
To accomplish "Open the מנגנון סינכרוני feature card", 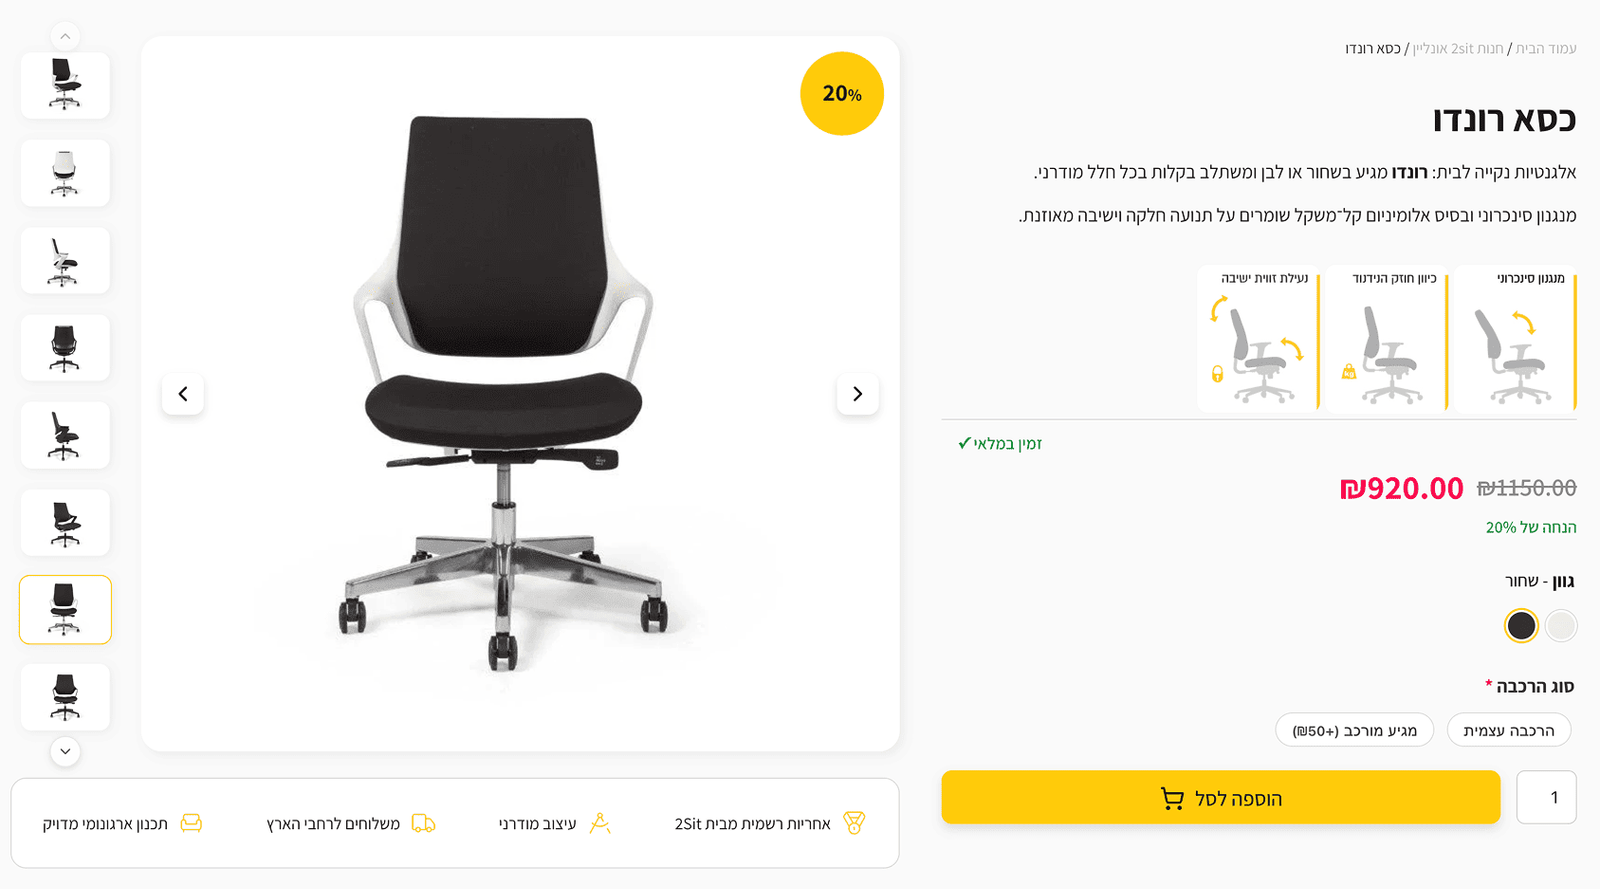I will [x=1514, y=339].
